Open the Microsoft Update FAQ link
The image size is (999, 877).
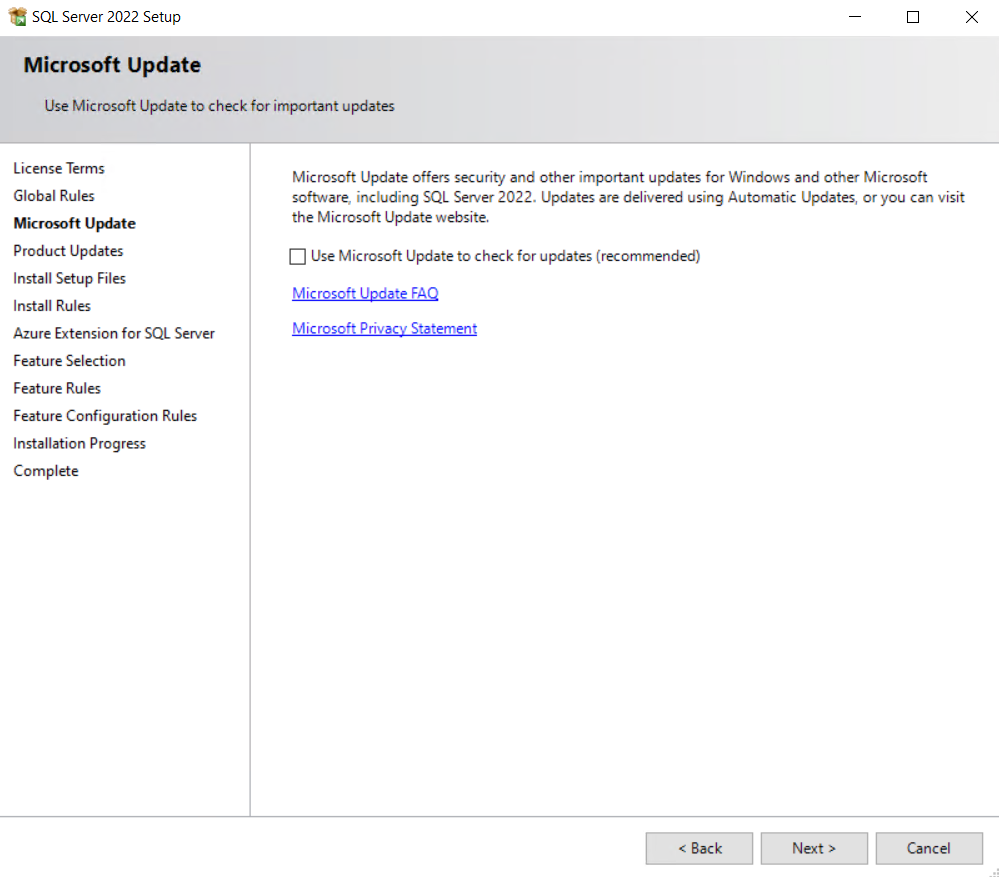tap(365, 293)
